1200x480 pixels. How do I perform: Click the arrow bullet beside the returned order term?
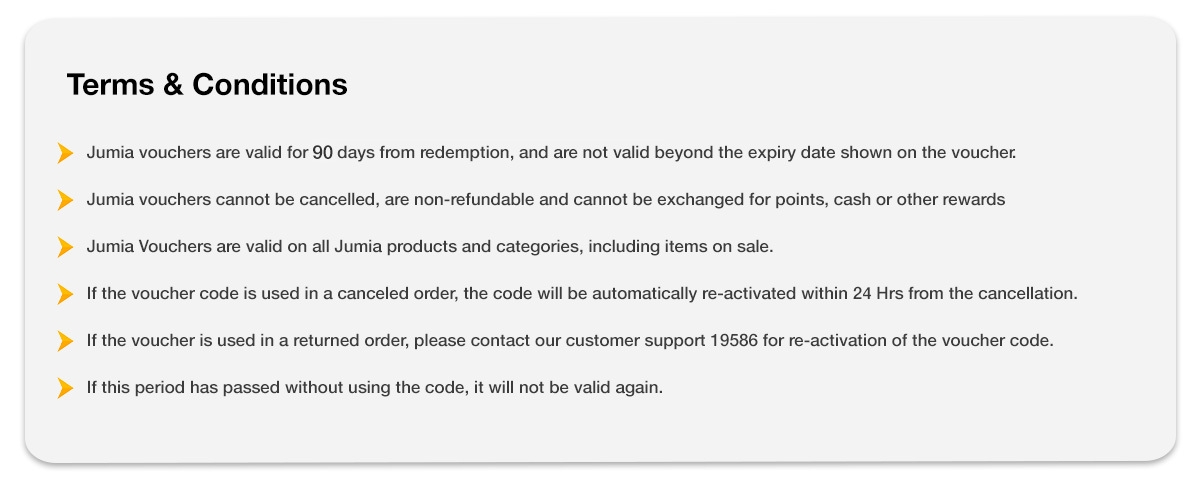coord(65,341)
